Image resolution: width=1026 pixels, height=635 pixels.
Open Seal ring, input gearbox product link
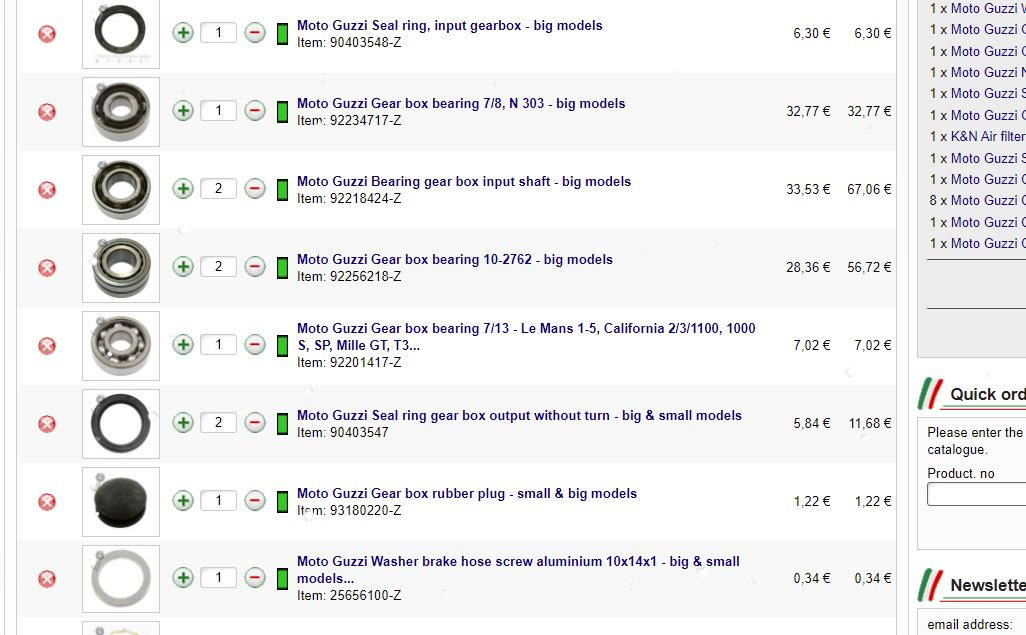[x=450, y=26]
